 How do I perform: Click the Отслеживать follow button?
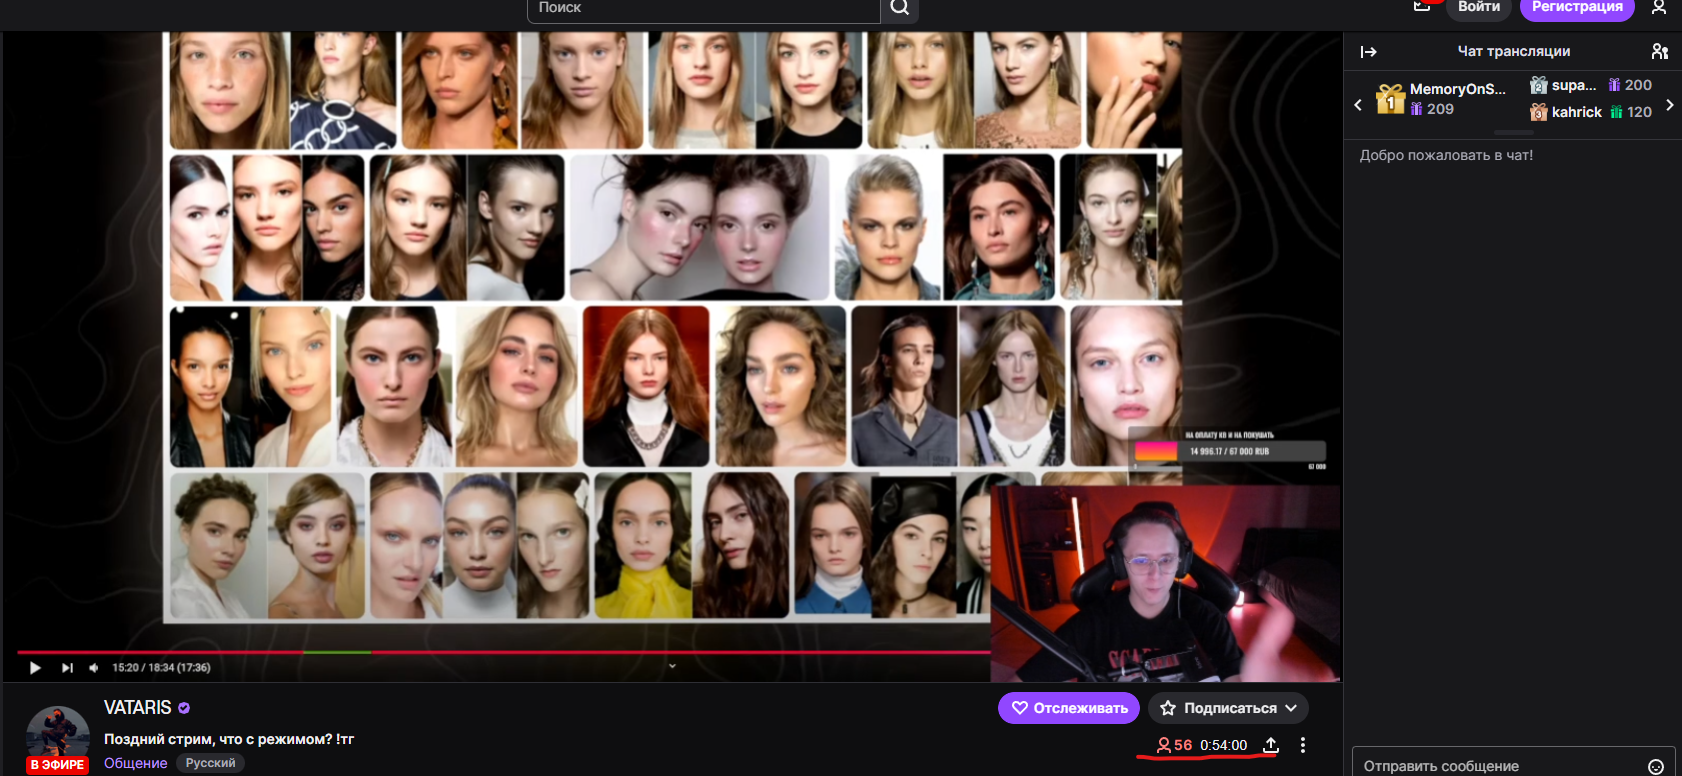[x=1069, y=708]
